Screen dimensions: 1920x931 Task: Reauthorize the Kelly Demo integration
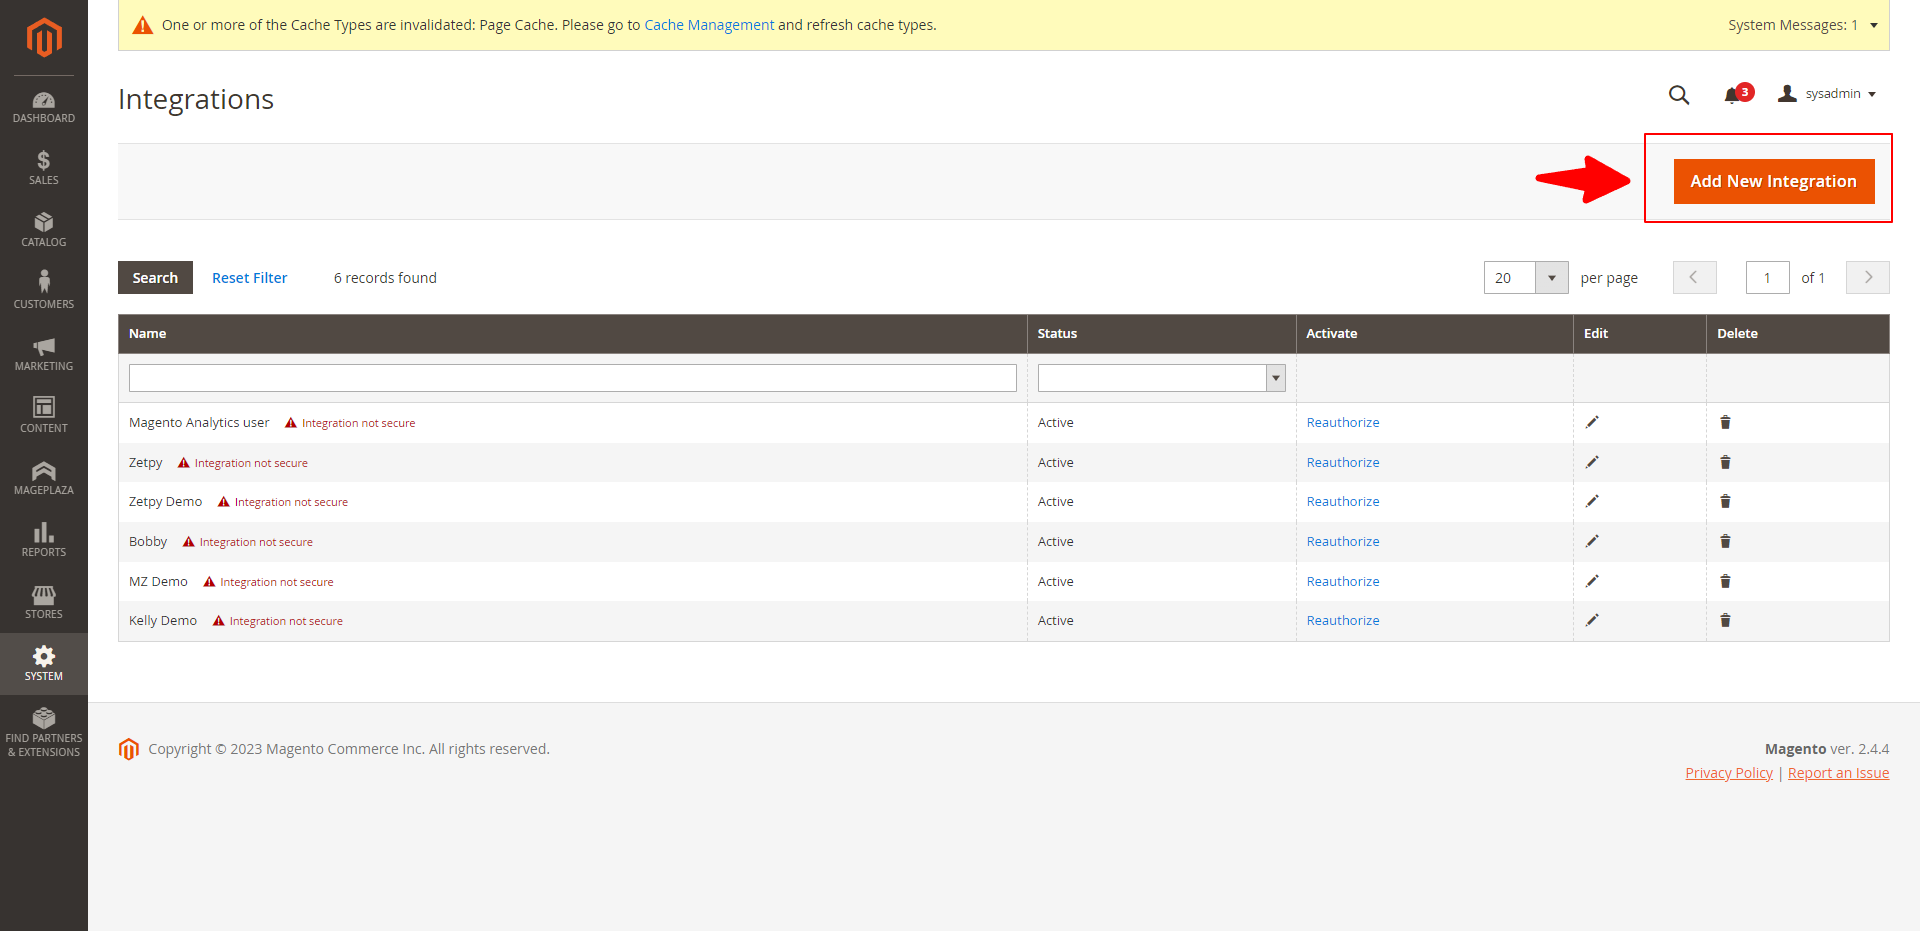tap(1343, 621)
